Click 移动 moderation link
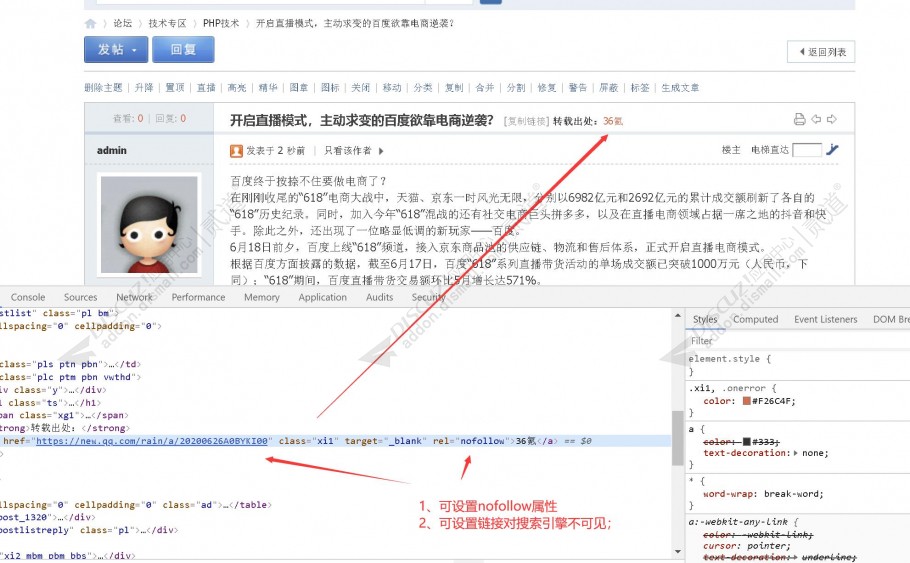Viewport: 910px width, 563px height. (x=392, y=88)
